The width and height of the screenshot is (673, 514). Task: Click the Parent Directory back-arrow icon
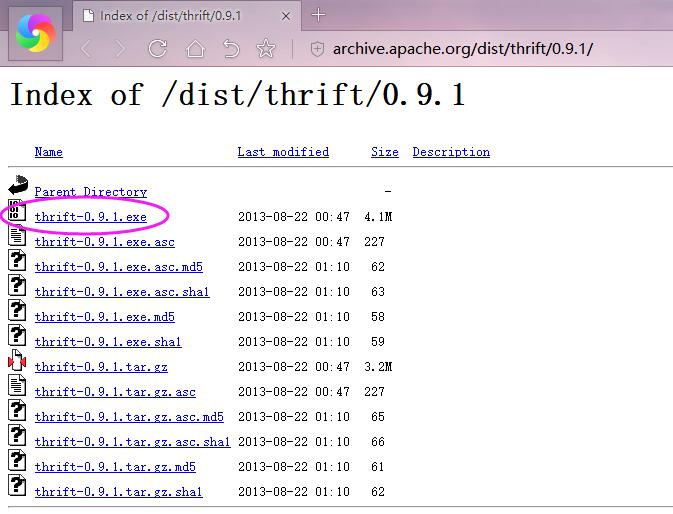point(18,185)
